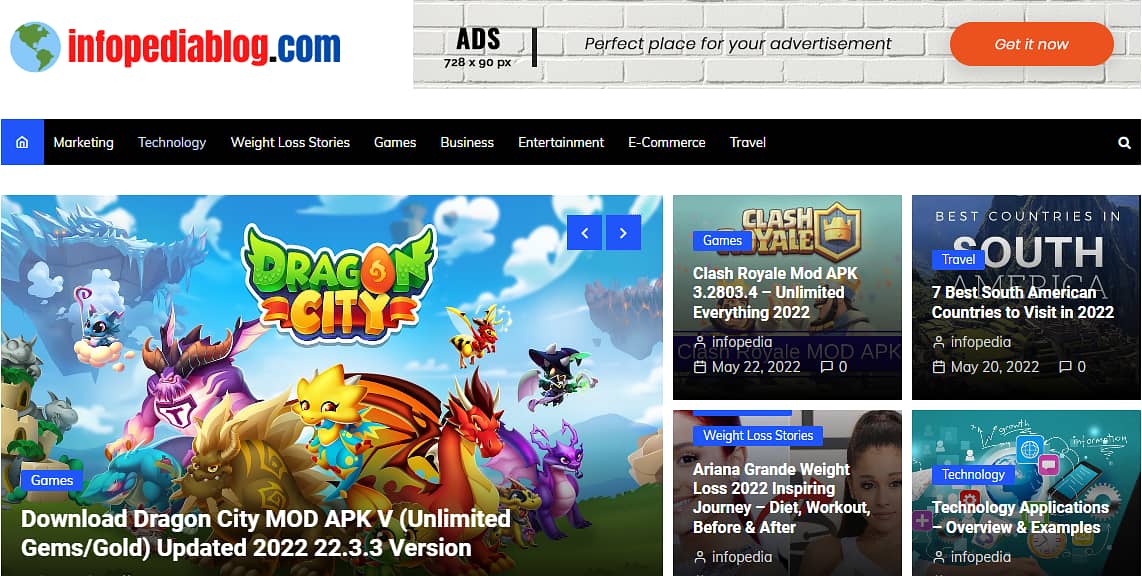Open the Marketing menu item
The height and width of the screenshot is (576, 1142).
84,143
